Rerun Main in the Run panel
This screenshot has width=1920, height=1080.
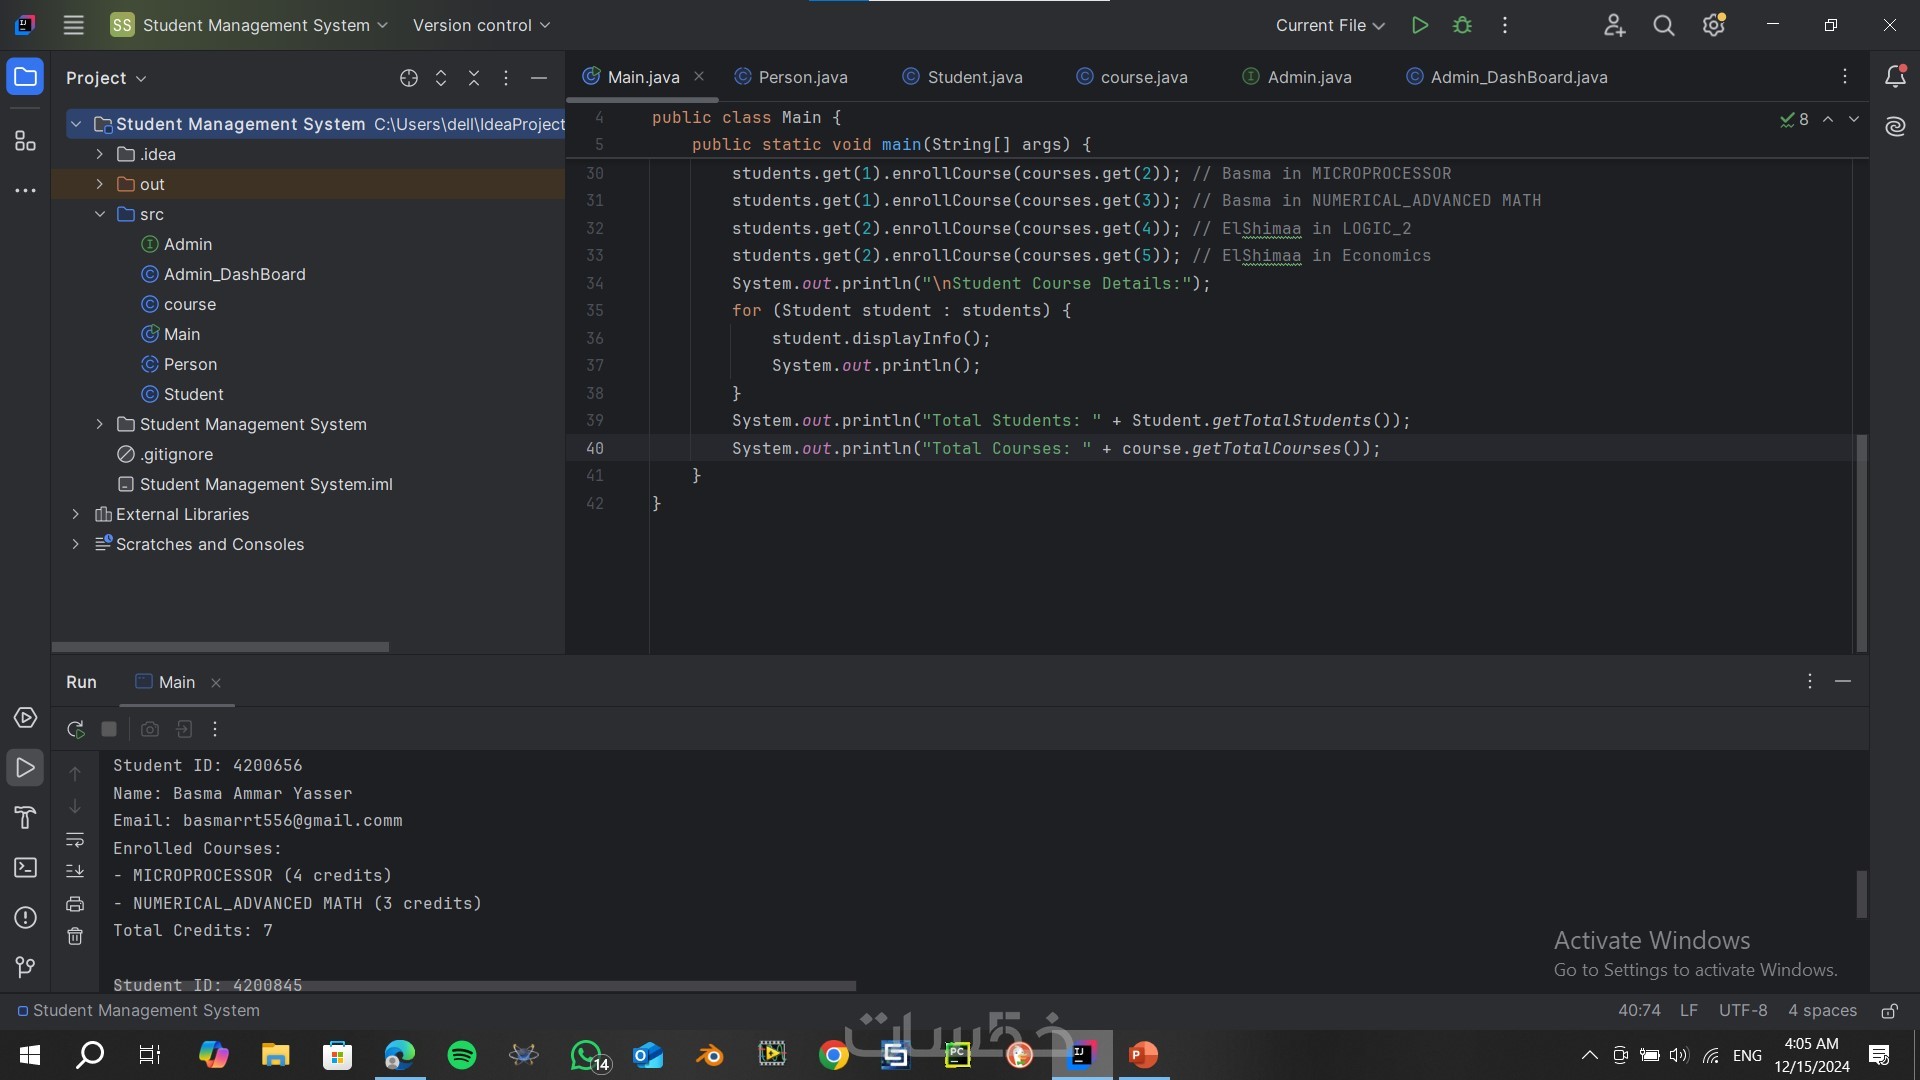[x=75, y=729]
